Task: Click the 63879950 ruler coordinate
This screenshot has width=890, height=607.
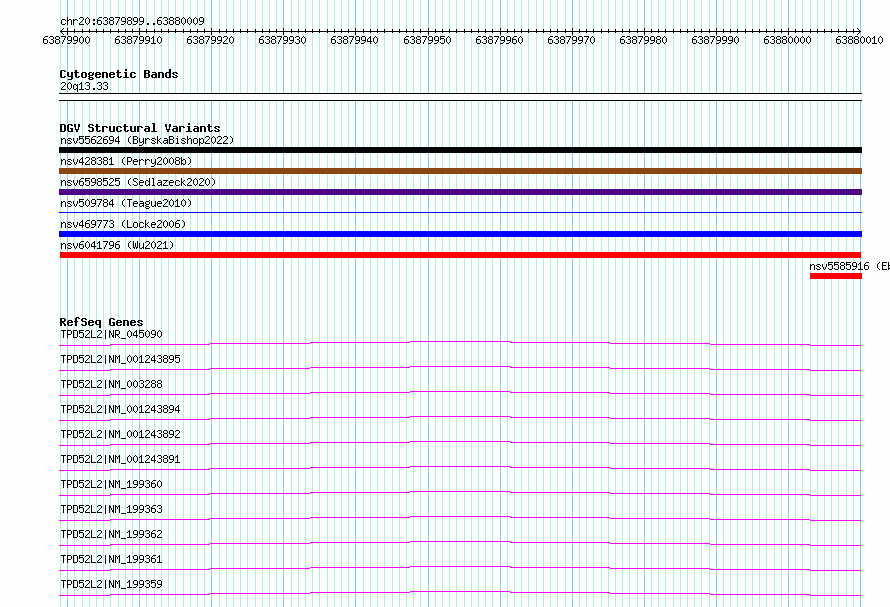Action: [x=427, y=40]
